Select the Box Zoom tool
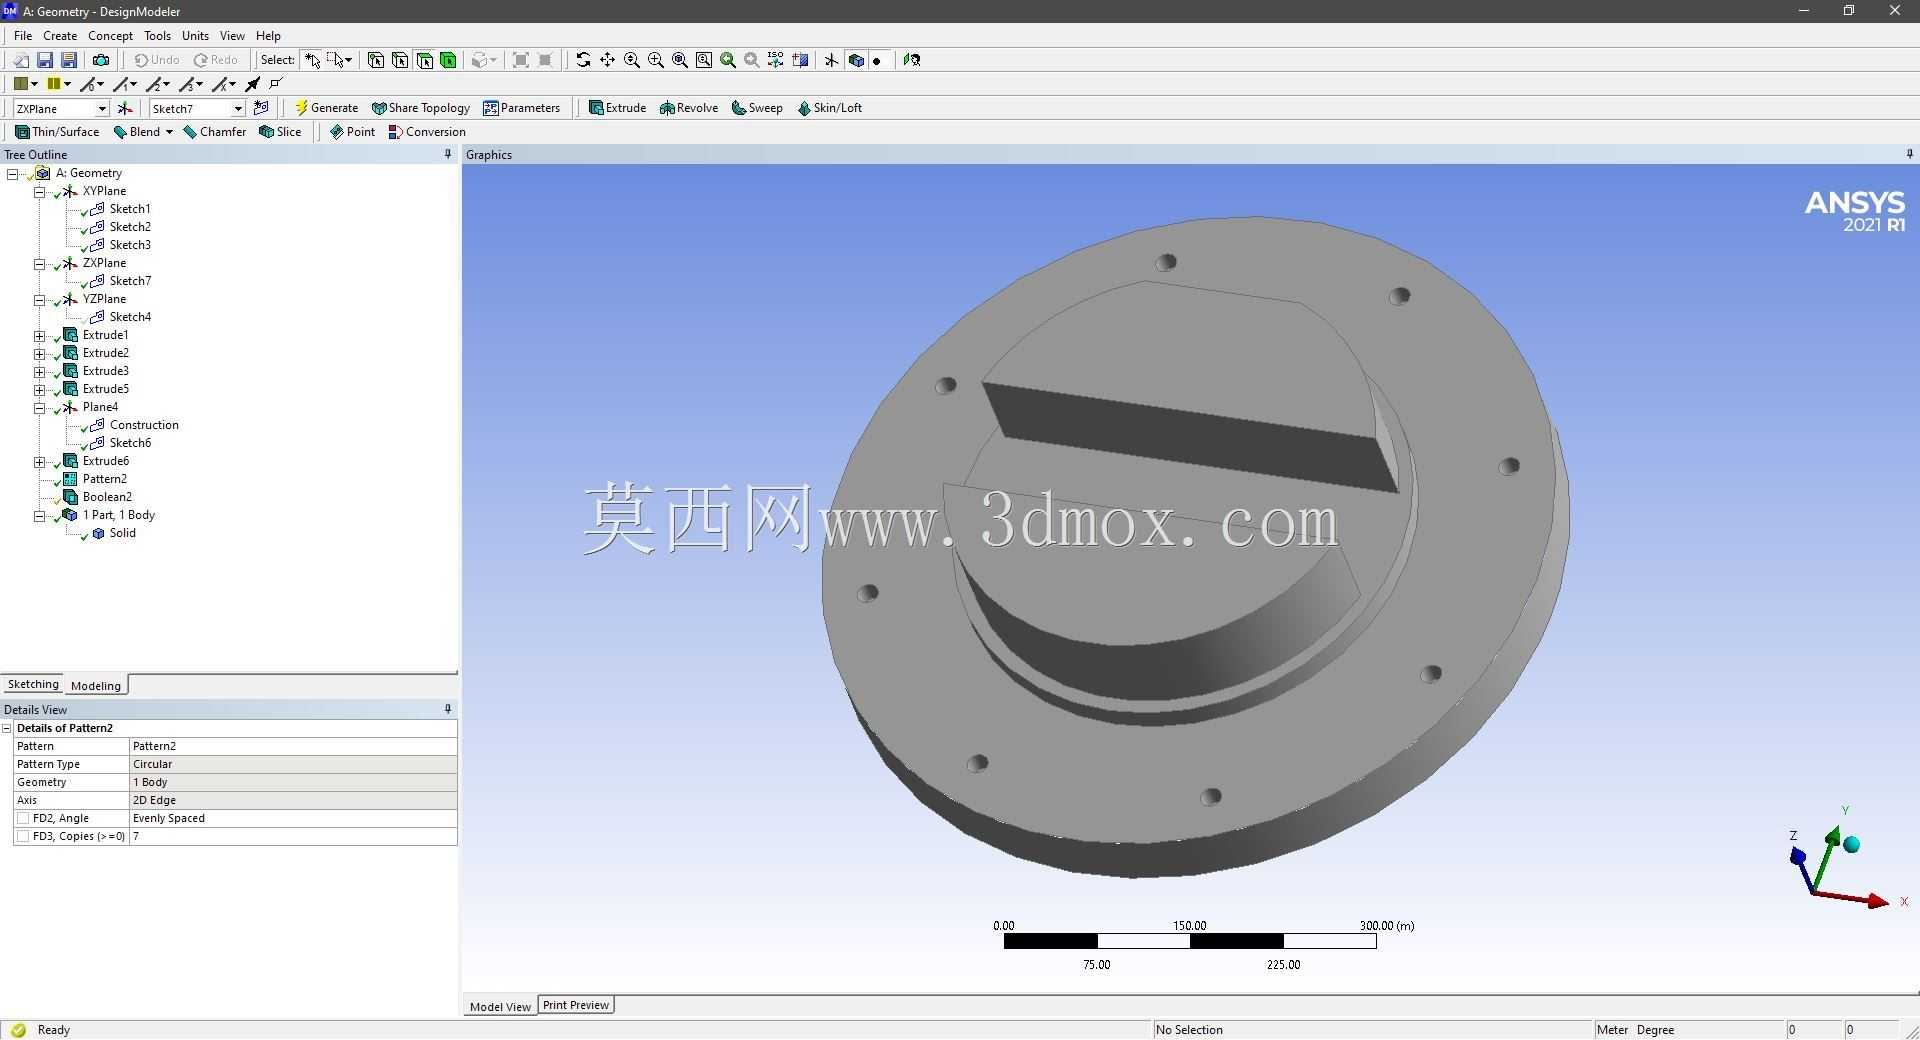 (655, 60)
